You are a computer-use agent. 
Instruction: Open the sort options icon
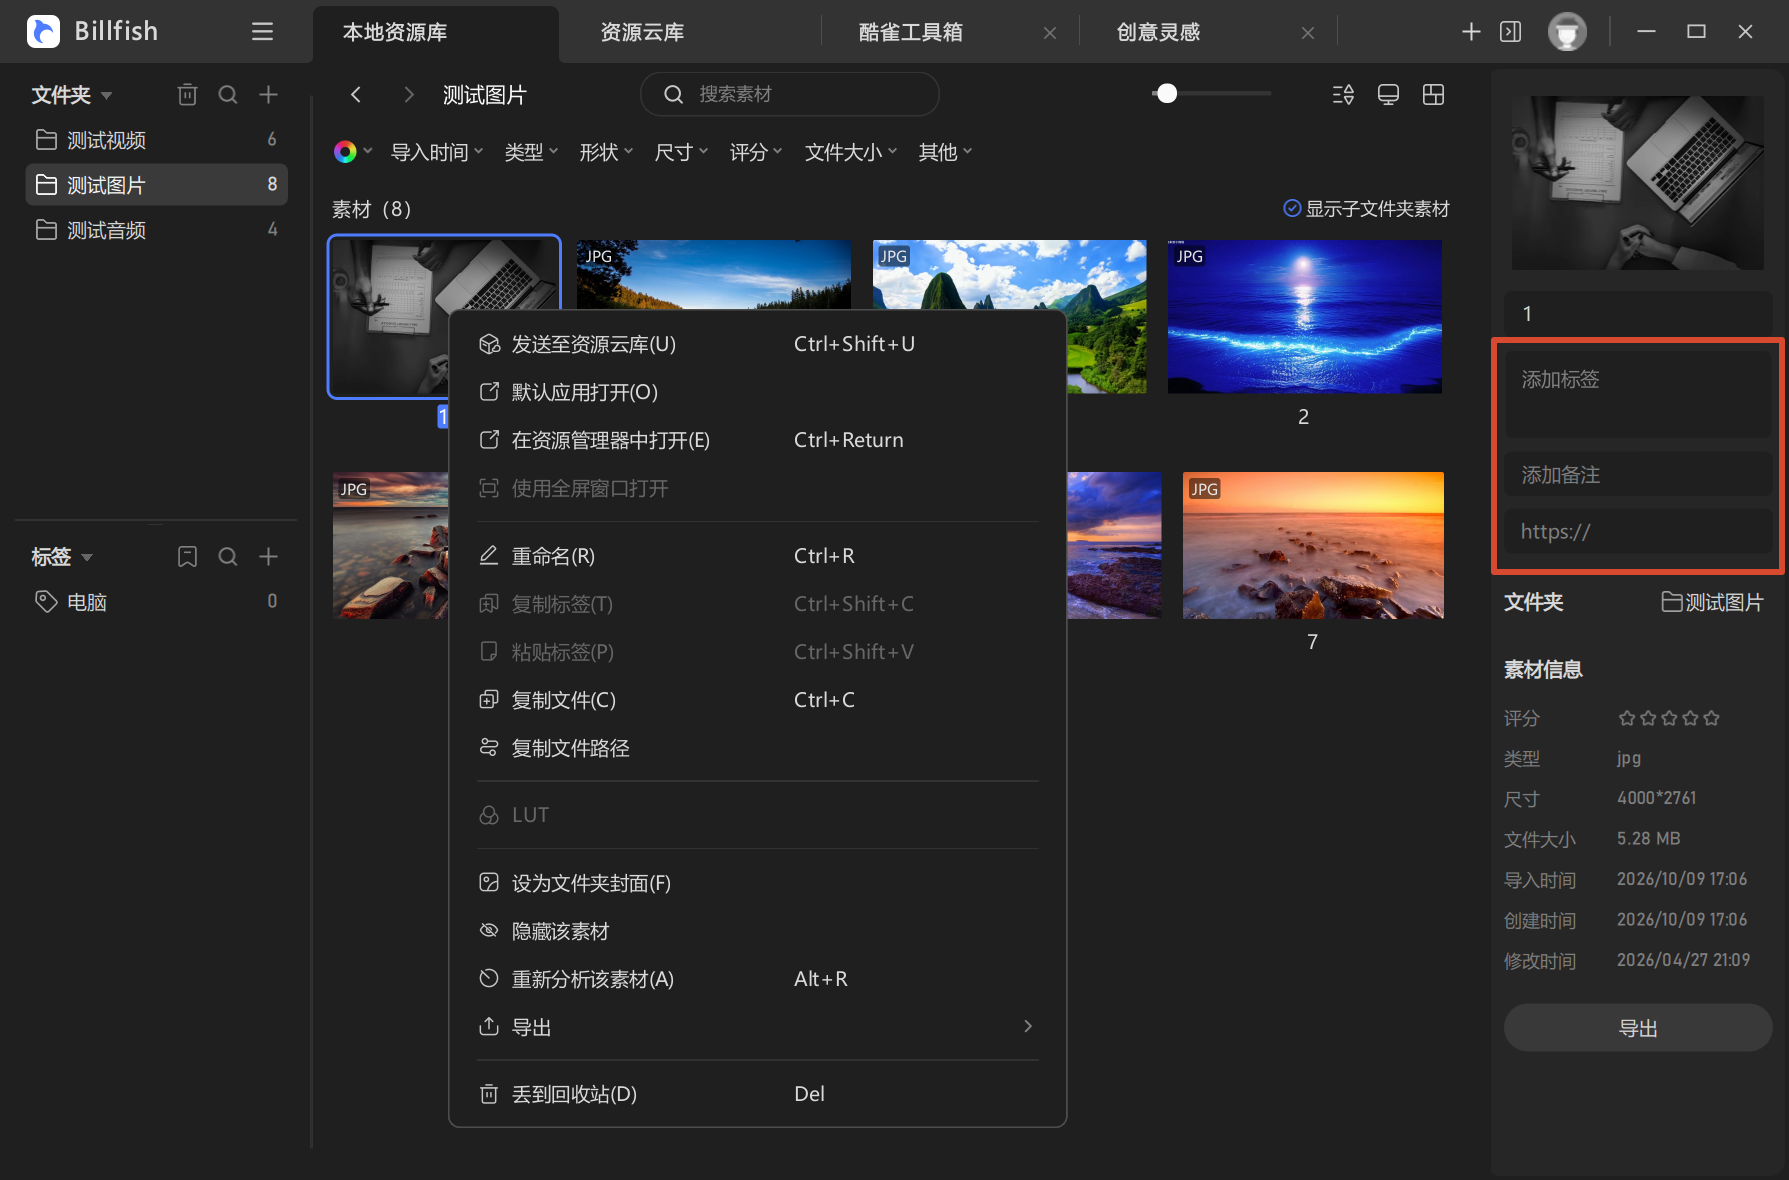tap(1343, 94)
